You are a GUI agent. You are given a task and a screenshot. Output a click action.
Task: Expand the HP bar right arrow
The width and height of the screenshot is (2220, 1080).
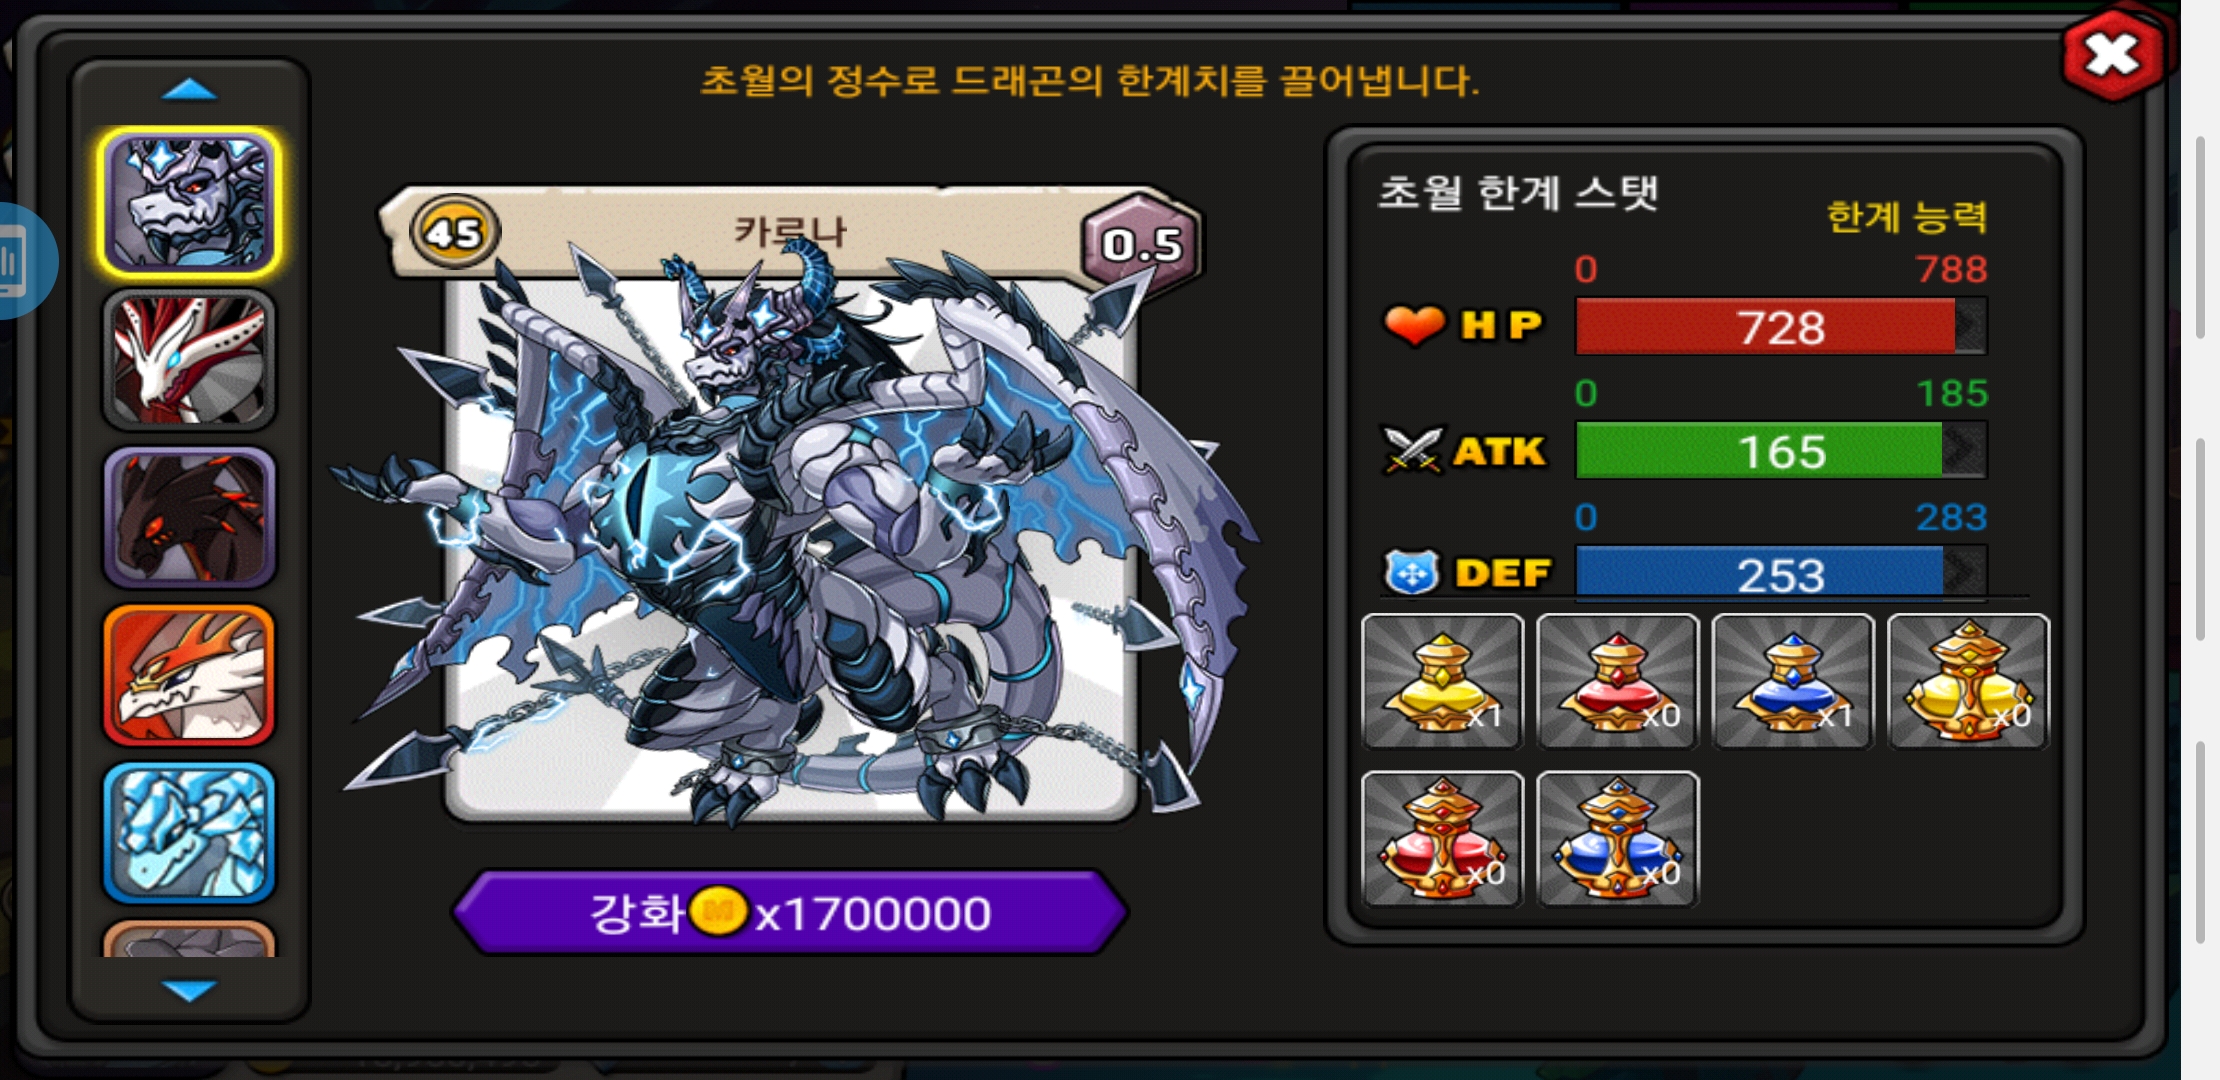[x=1970, y=326]
